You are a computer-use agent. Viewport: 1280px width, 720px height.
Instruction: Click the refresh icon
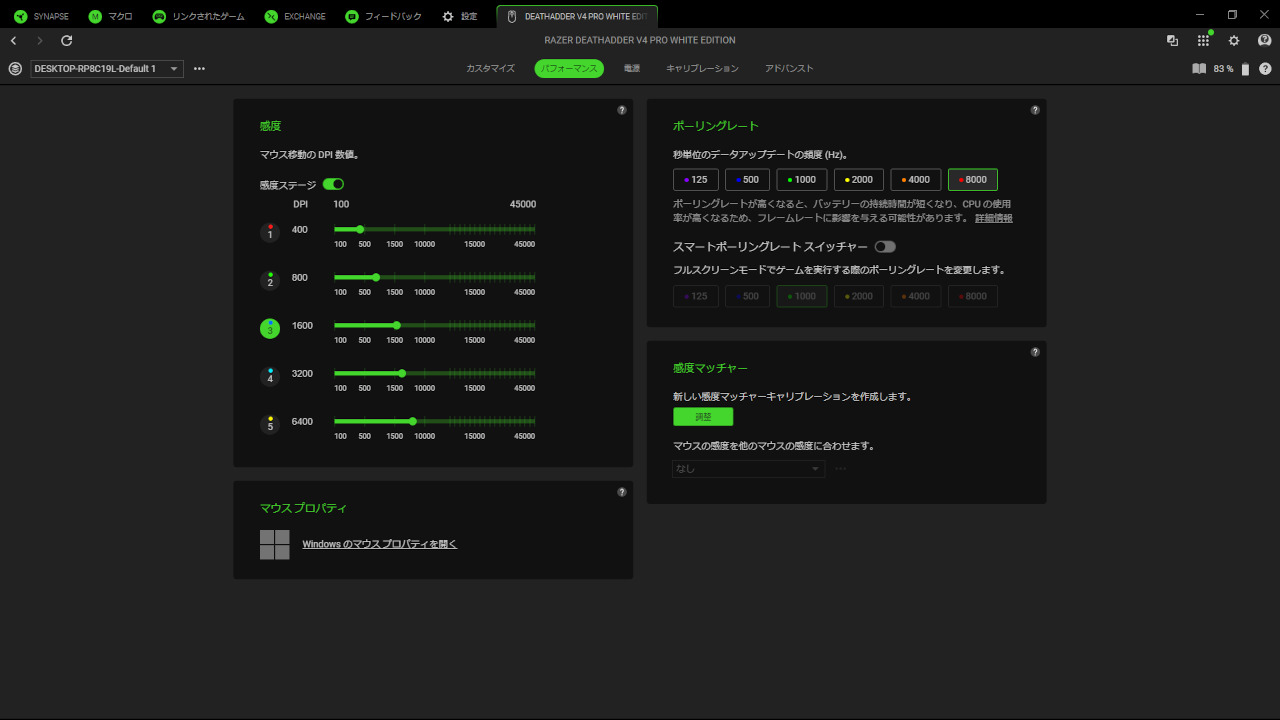pos(67,41)
